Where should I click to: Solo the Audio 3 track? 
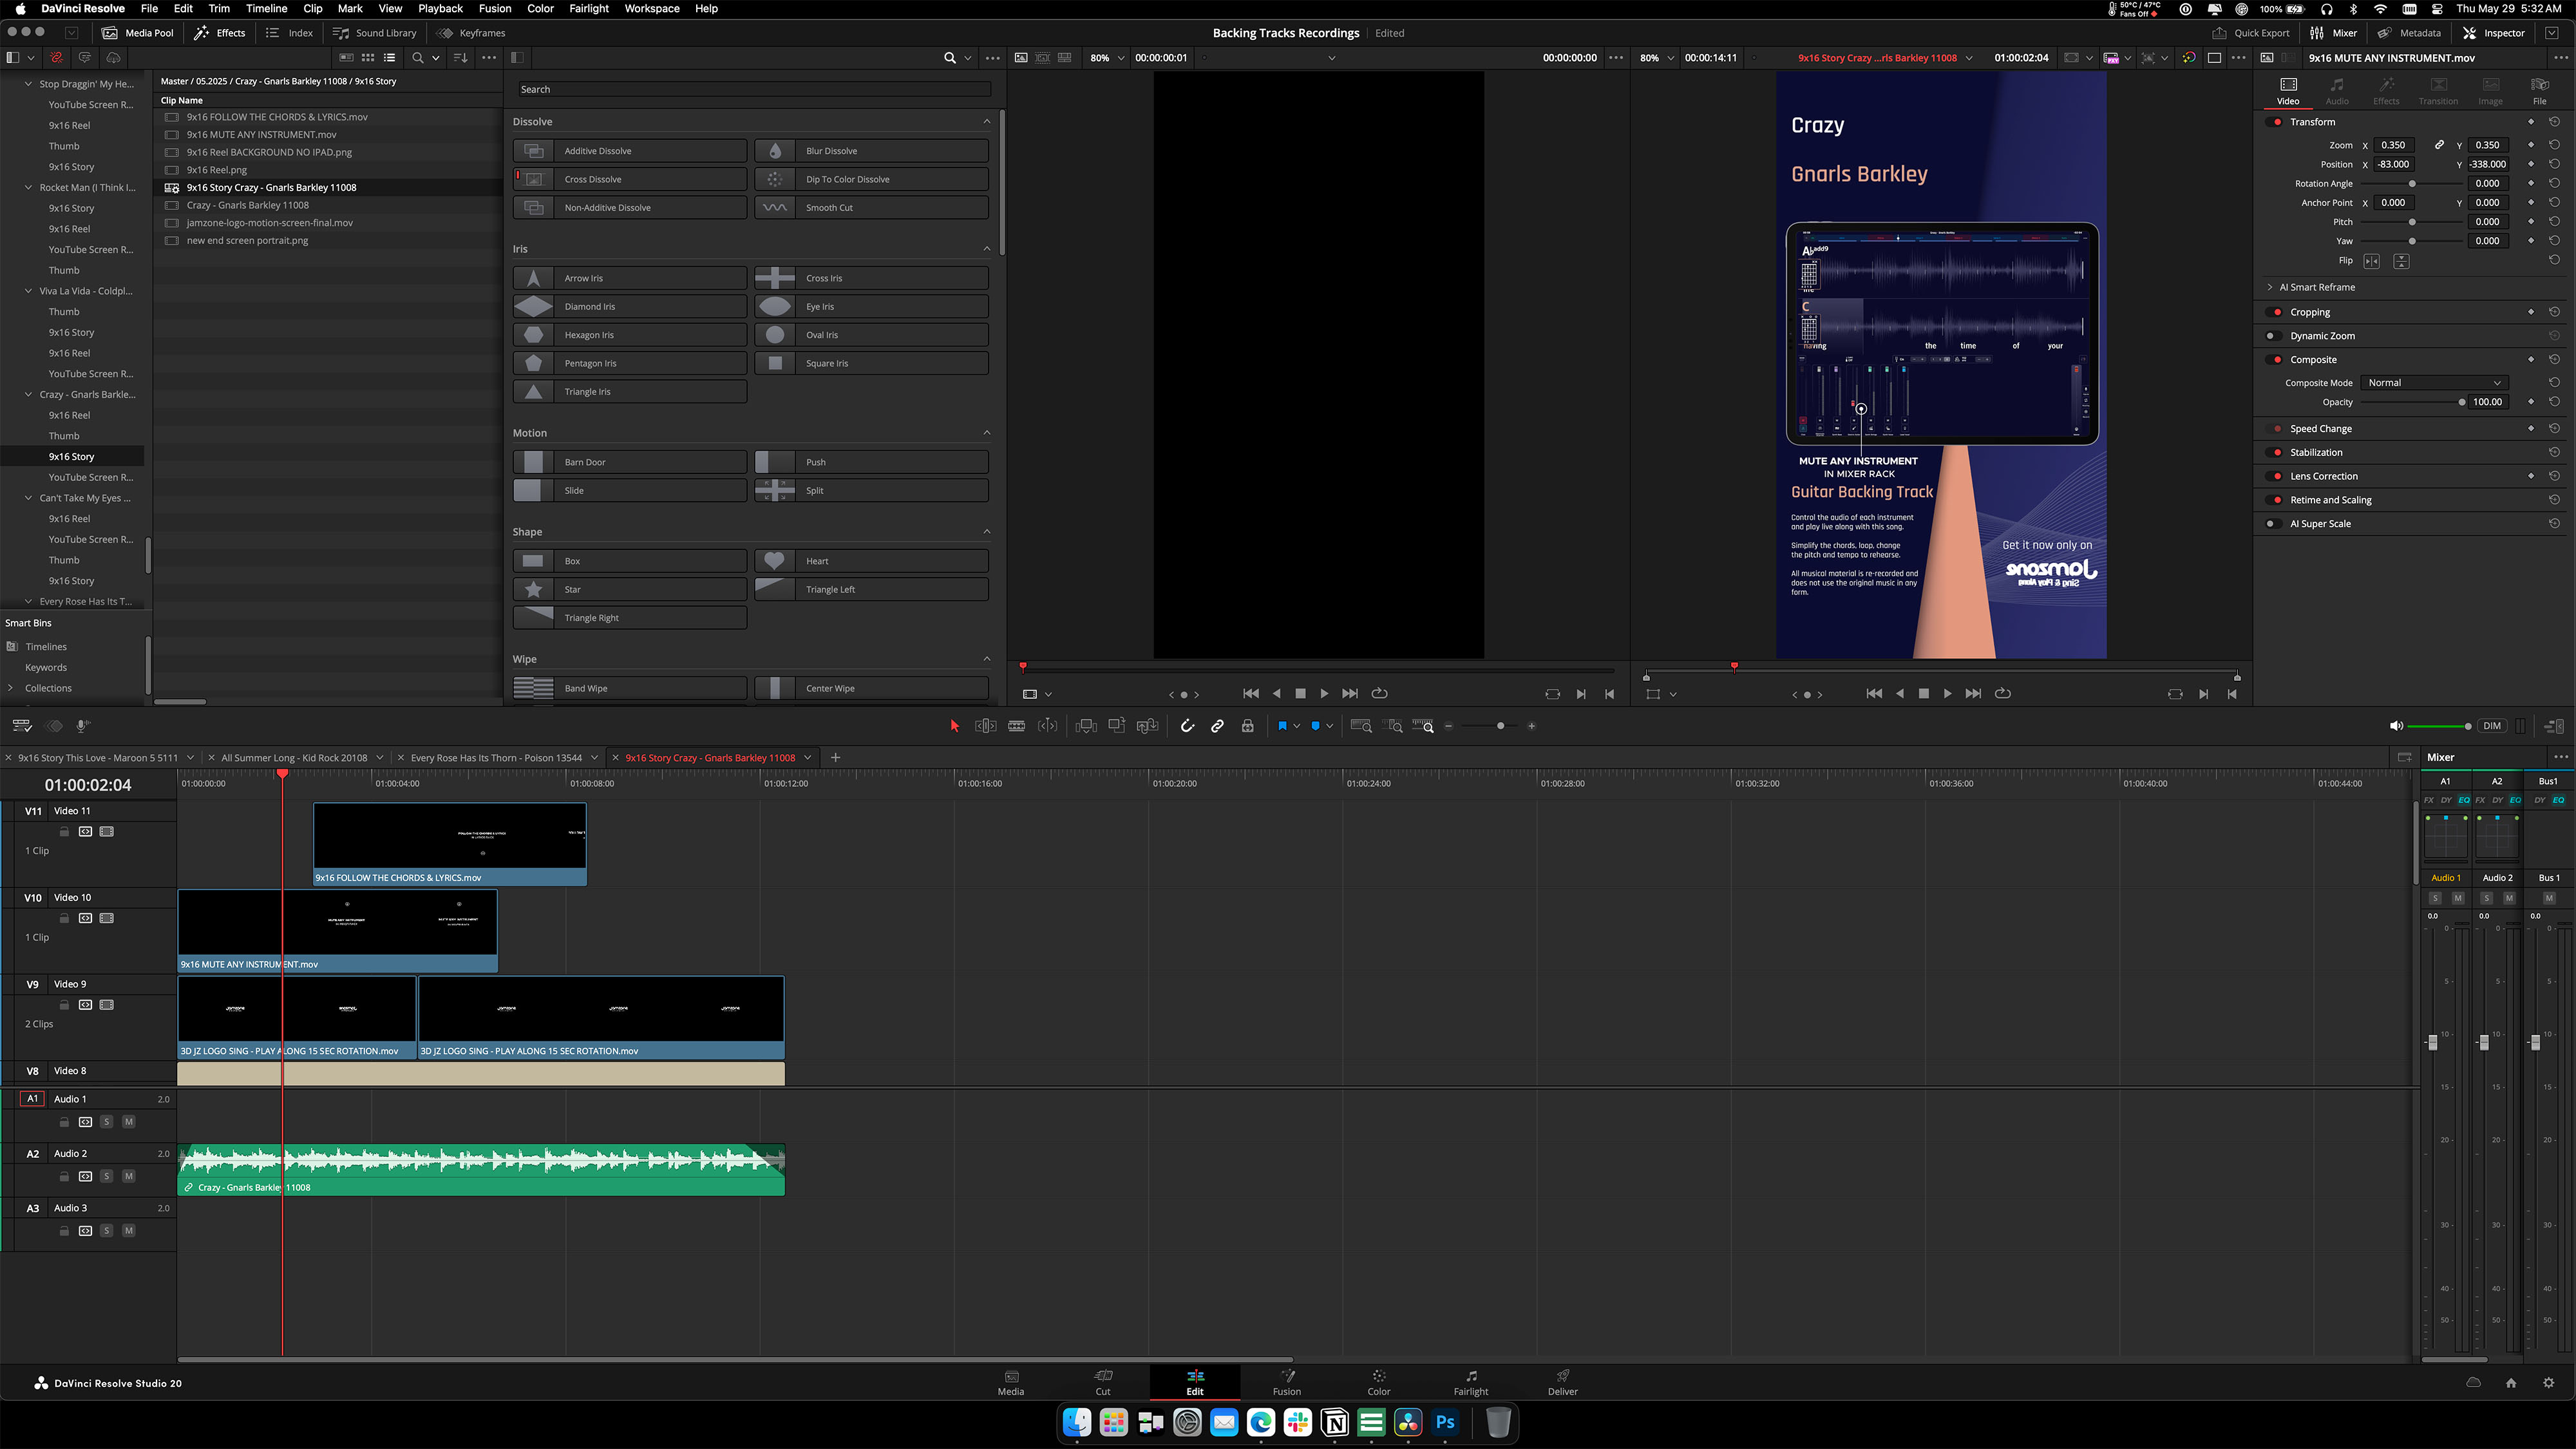click(x=107, y=1231)
